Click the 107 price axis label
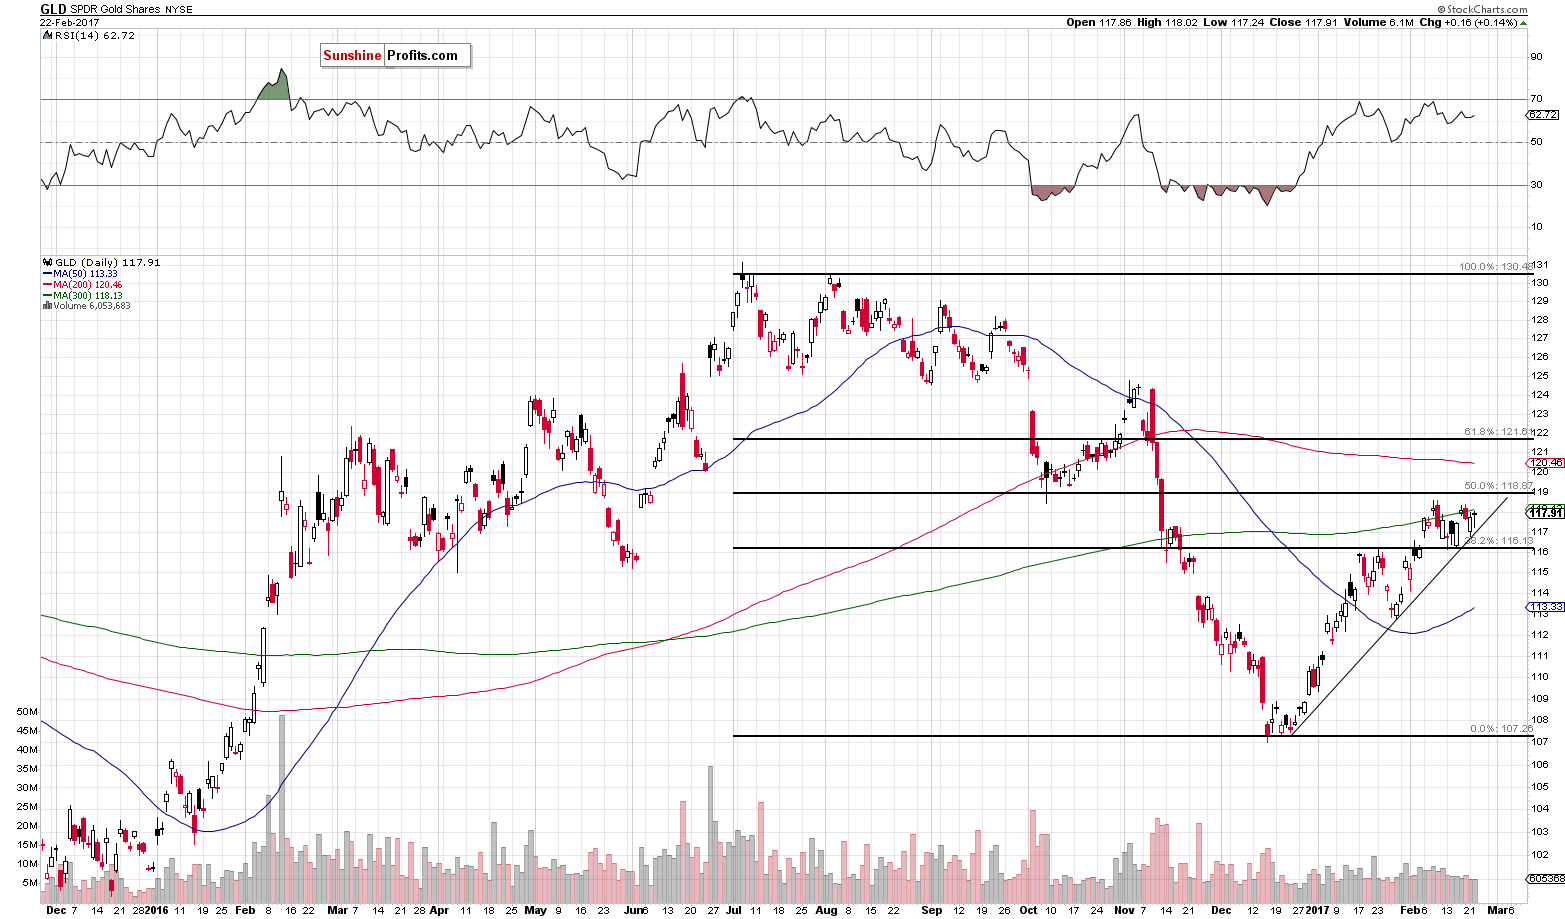Screen dimensions: 1565x919 tap(1538, 741)
